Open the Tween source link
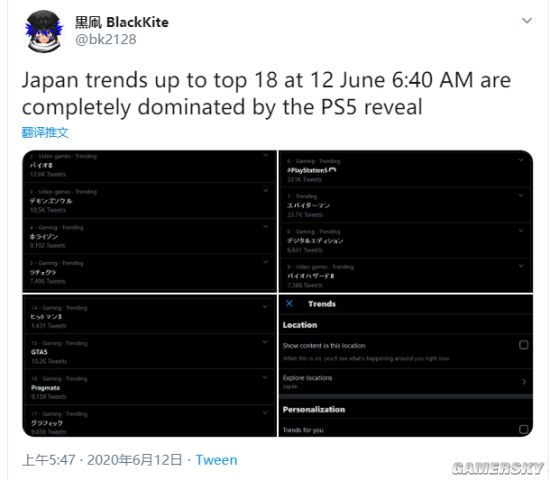550x480 pixels. [x=216, y=460]
